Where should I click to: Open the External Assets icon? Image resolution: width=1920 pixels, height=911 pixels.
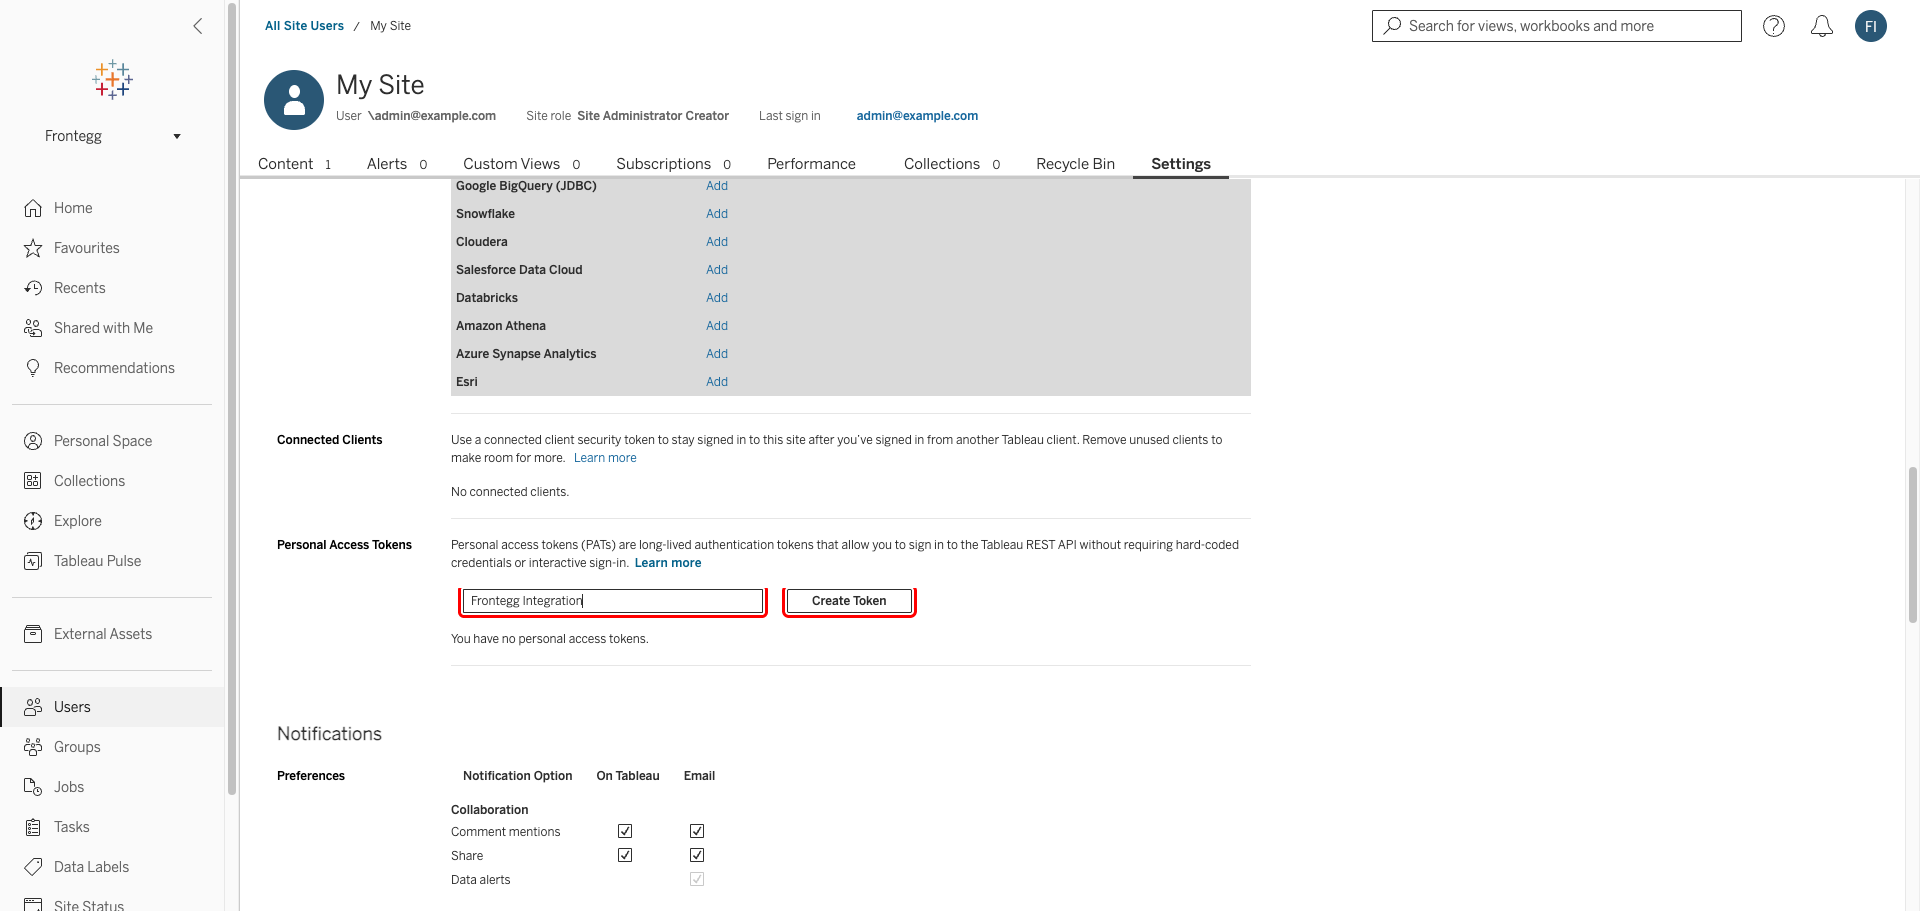[33, 634]
